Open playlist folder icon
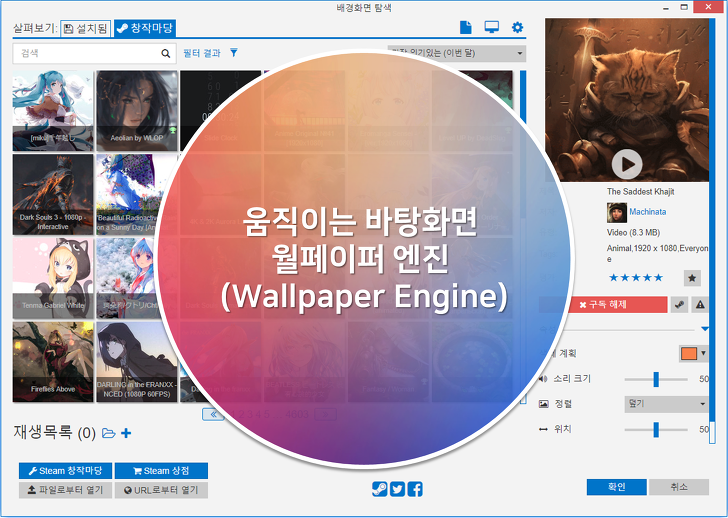 click(x=109, y=433)
